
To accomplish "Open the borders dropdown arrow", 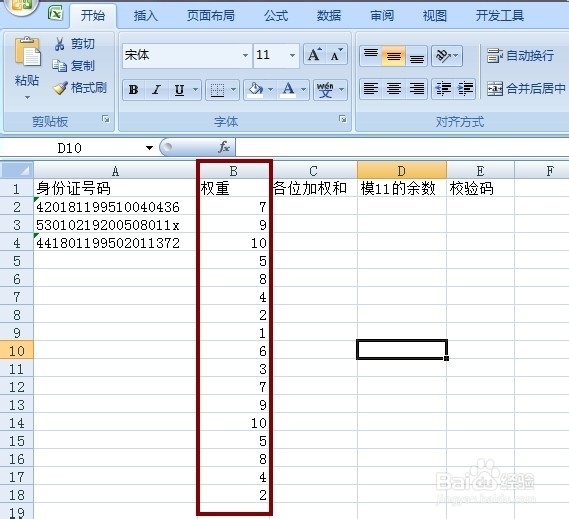I will pyautogui.click(x=234, y=90).
